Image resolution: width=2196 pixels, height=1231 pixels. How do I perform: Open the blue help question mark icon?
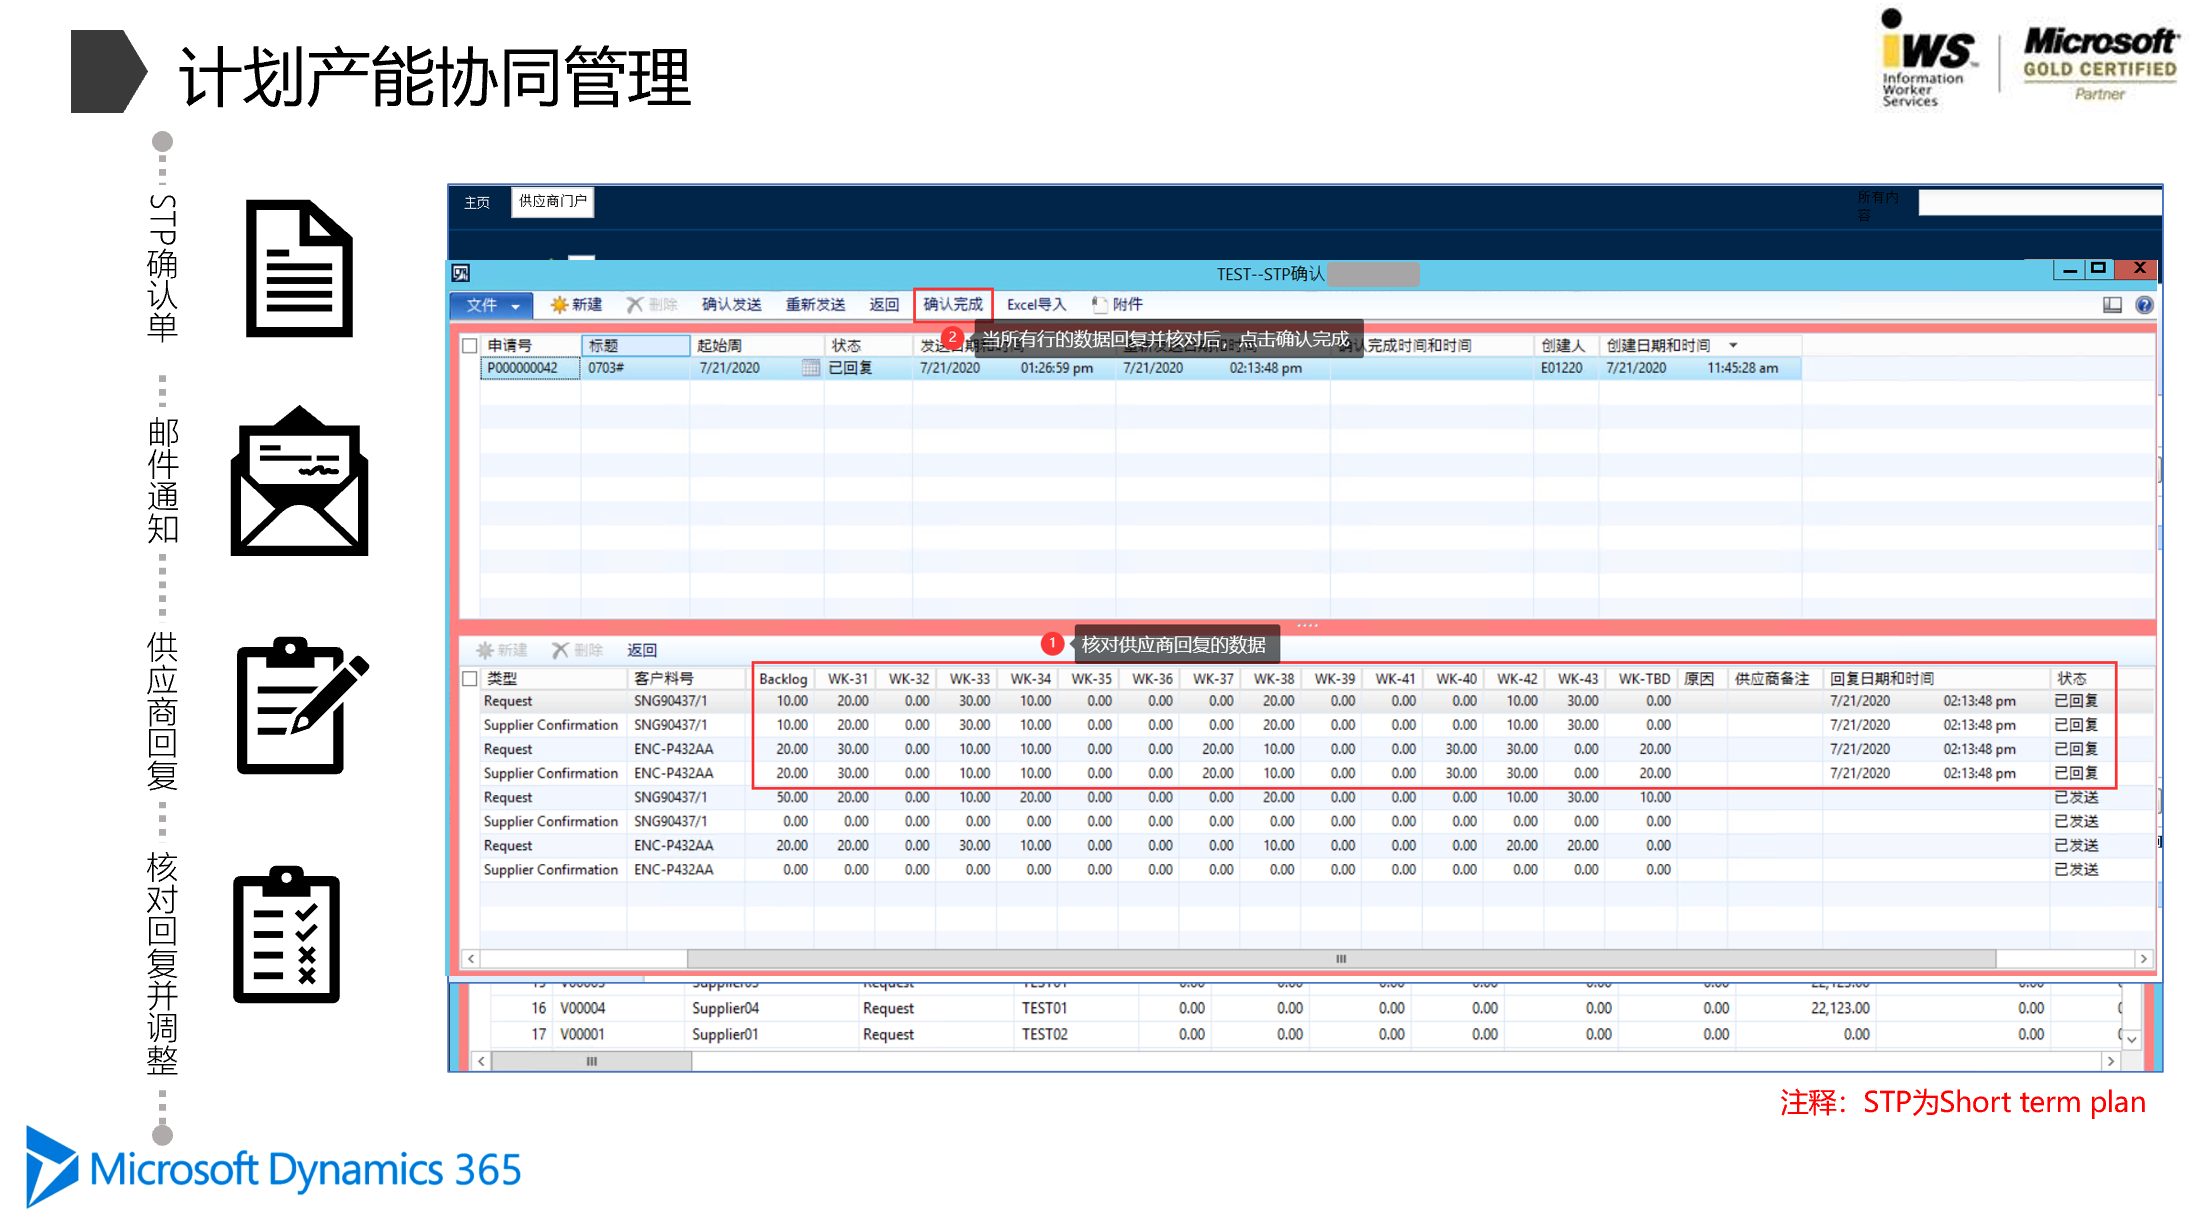2144,305
